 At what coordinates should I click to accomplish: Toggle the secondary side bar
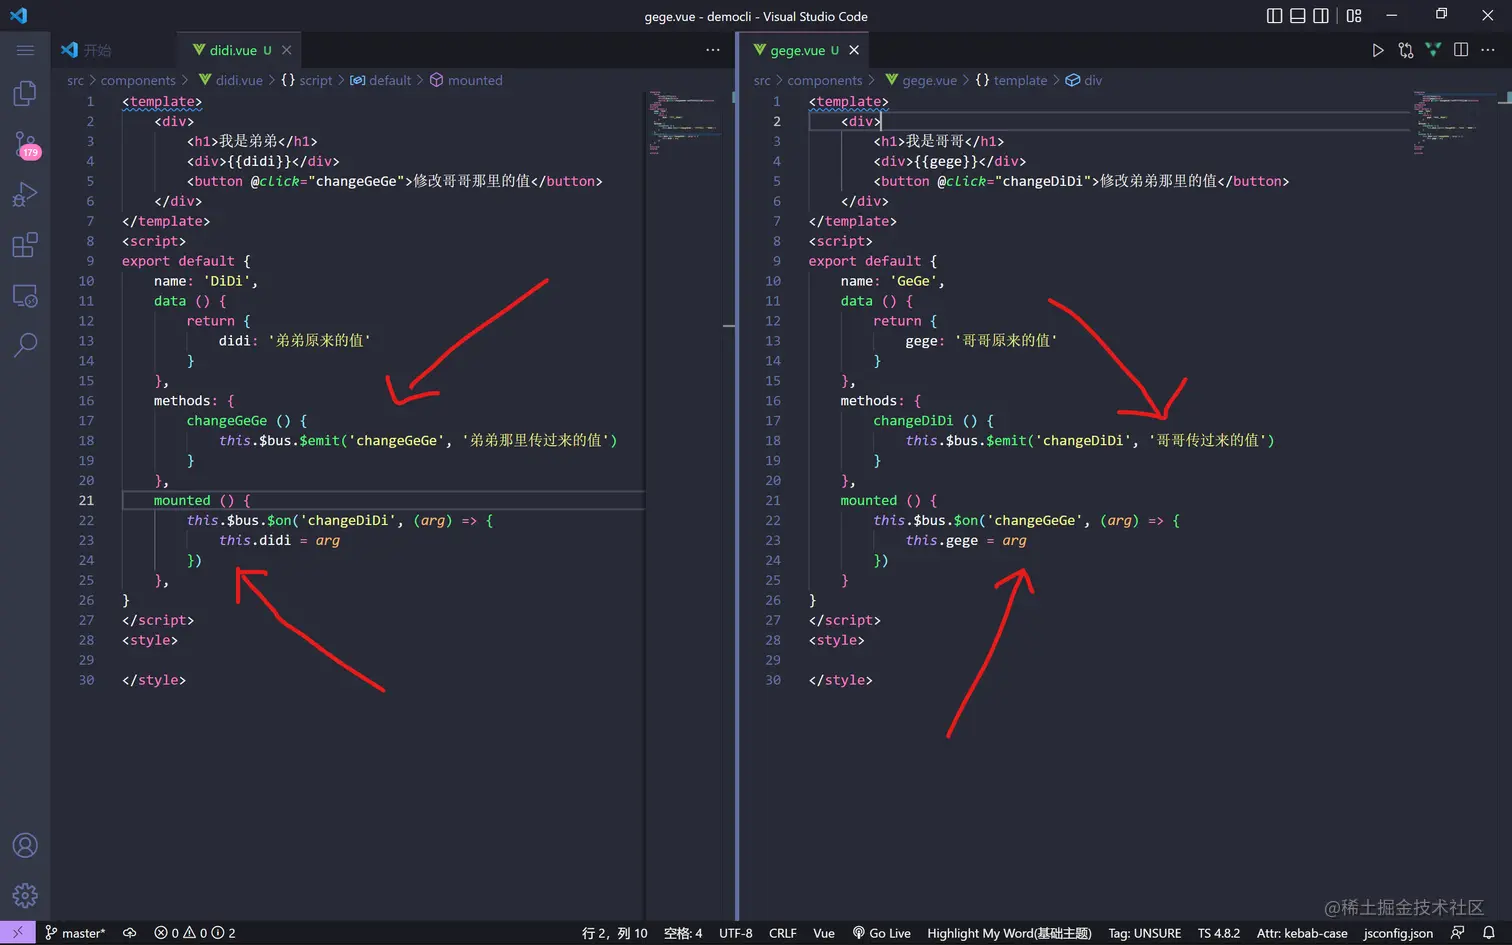(x=1321, y=15)
